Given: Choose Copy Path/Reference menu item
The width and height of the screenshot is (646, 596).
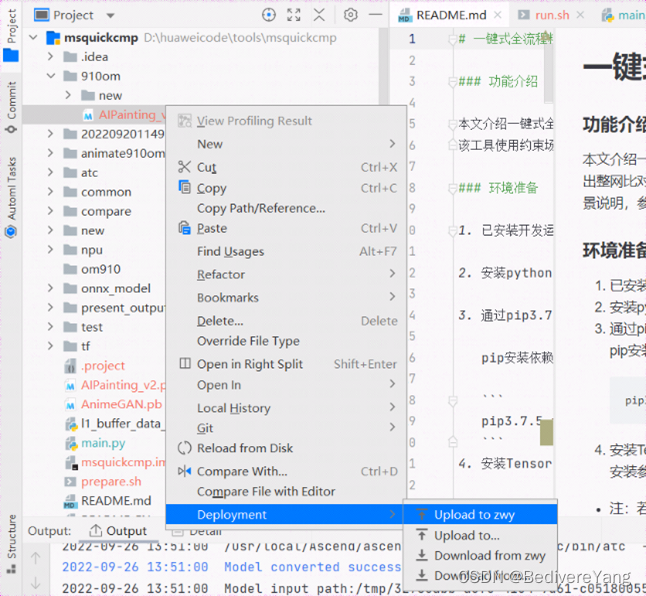Looking at the screenshot, I should (286, 208).
